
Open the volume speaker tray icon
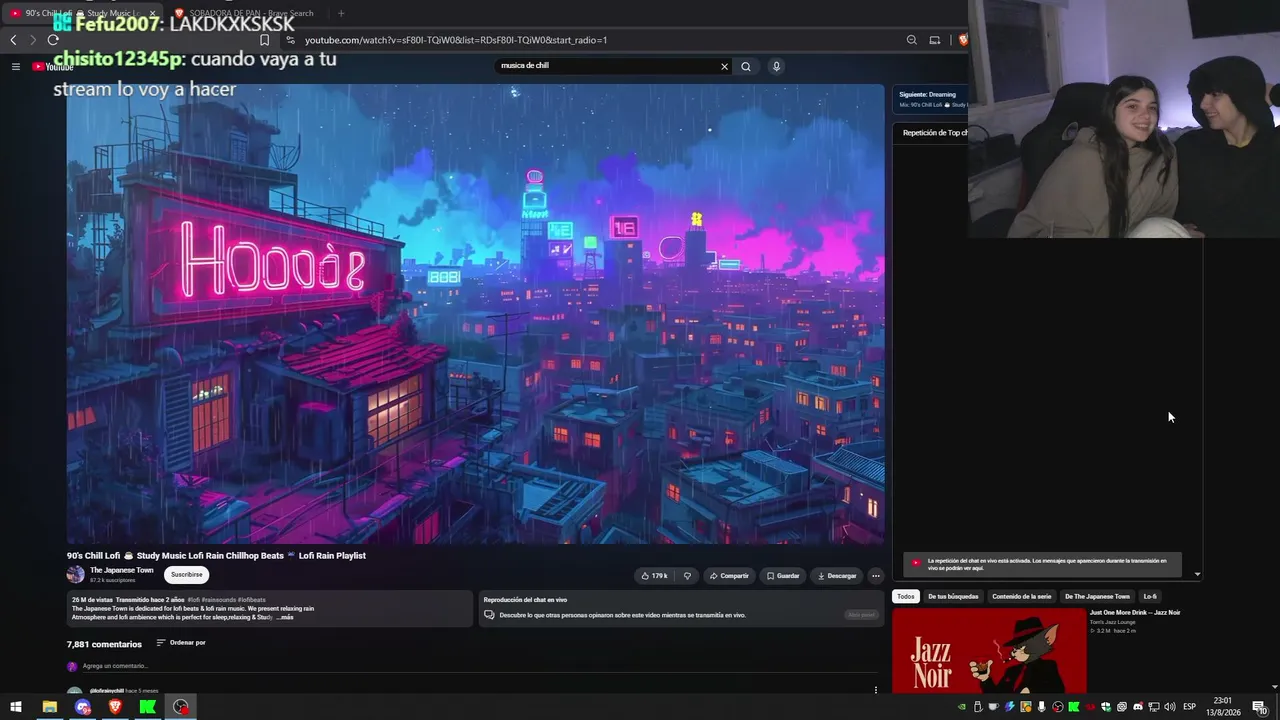point(1169,707)
